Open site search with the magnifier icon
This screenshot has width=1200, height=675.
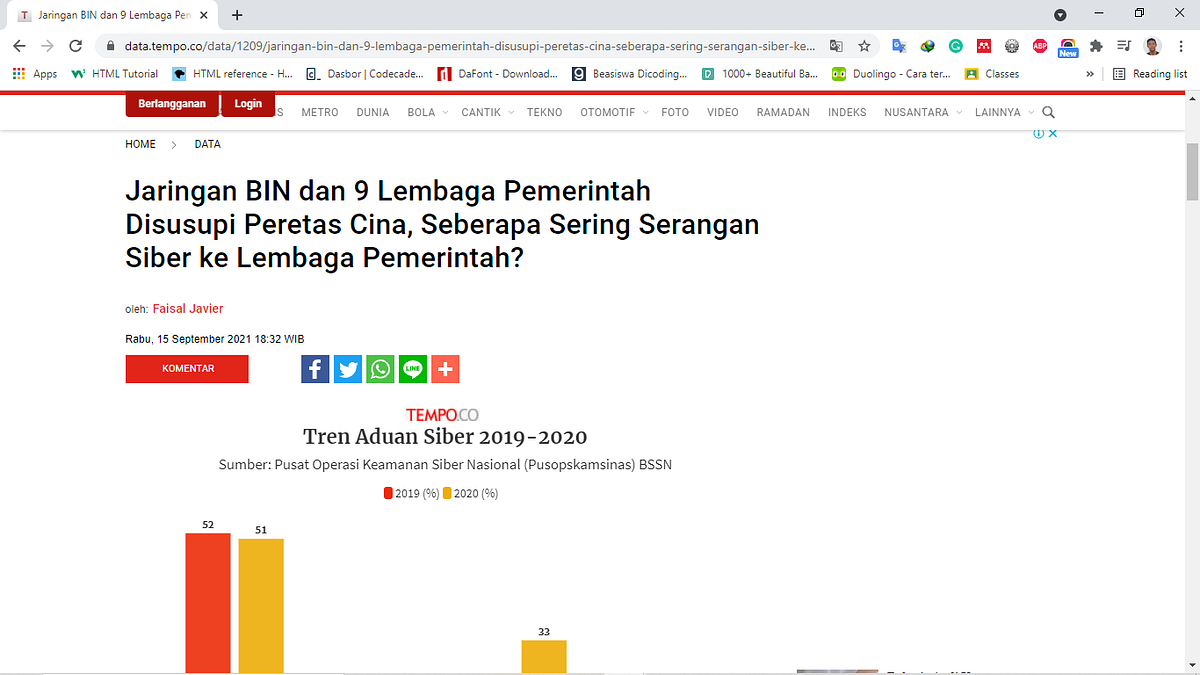(x=1047, y=112)
